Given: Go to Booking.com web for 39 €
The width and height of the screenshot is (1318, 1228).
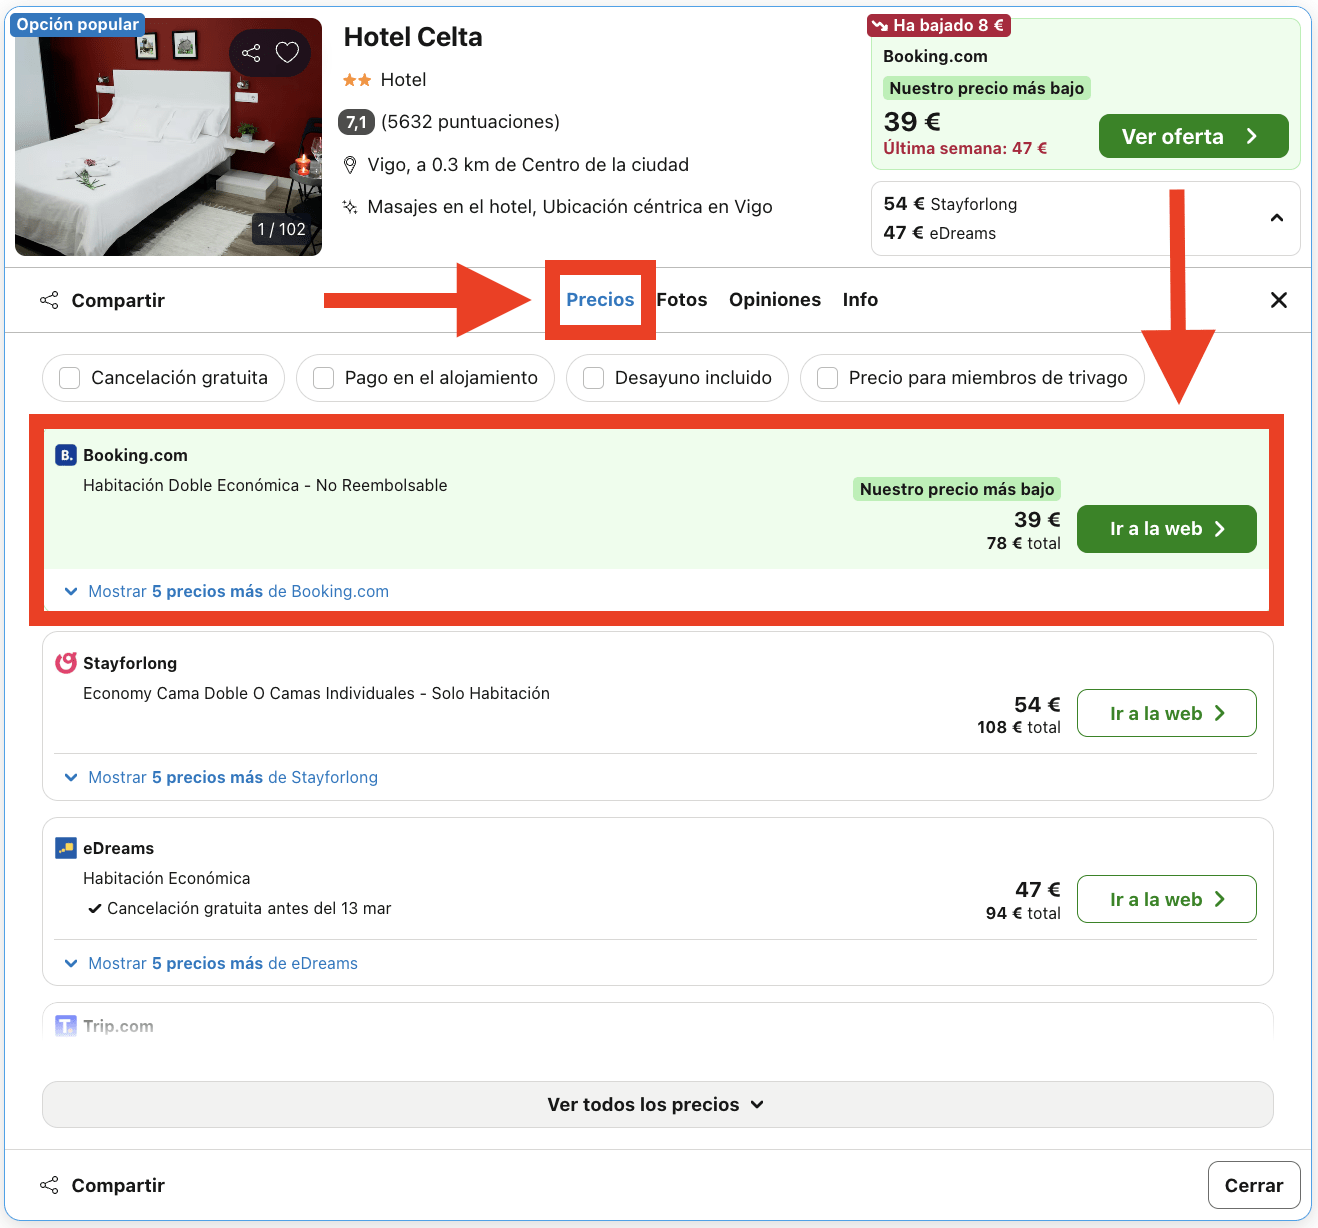Looking at the screenshot, I should click(1166, 529).
